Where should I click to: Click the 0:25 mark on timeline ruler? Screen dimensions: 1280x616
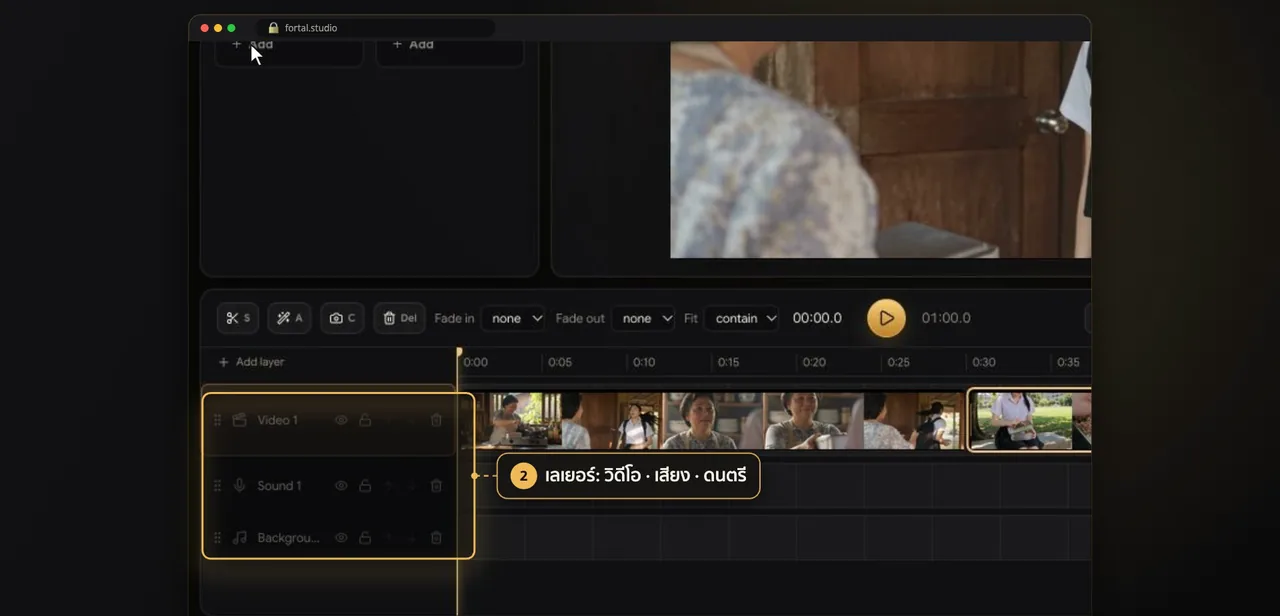tap(899, 362)
